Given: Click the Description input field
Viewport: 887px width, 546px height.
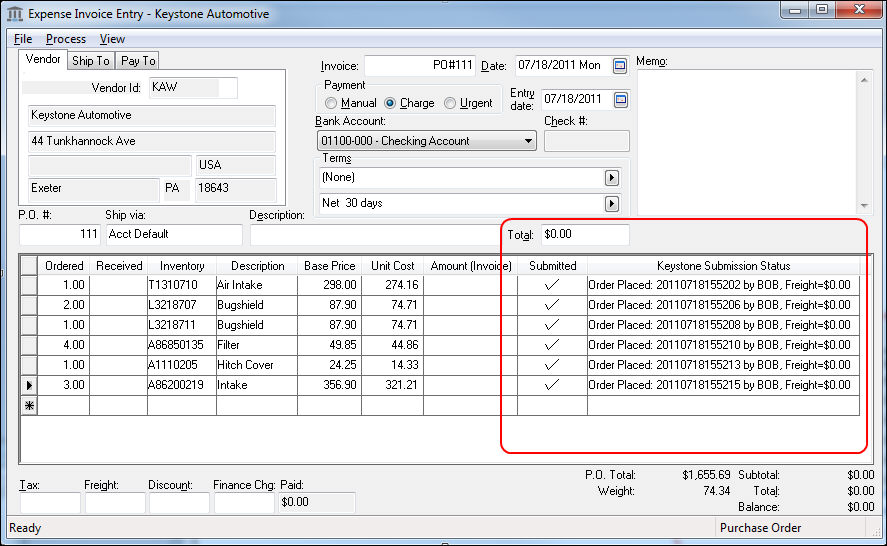Looking at the screenshot, I should pos(374,234).
